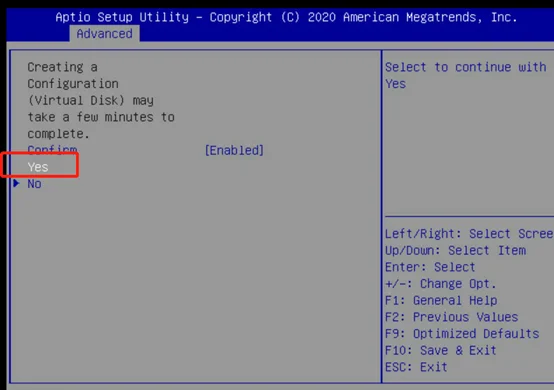Screen dimensions: 554x390
Task: Click the 'Left/Right: Select Screen' hint
Action: [x=469, y=234]
